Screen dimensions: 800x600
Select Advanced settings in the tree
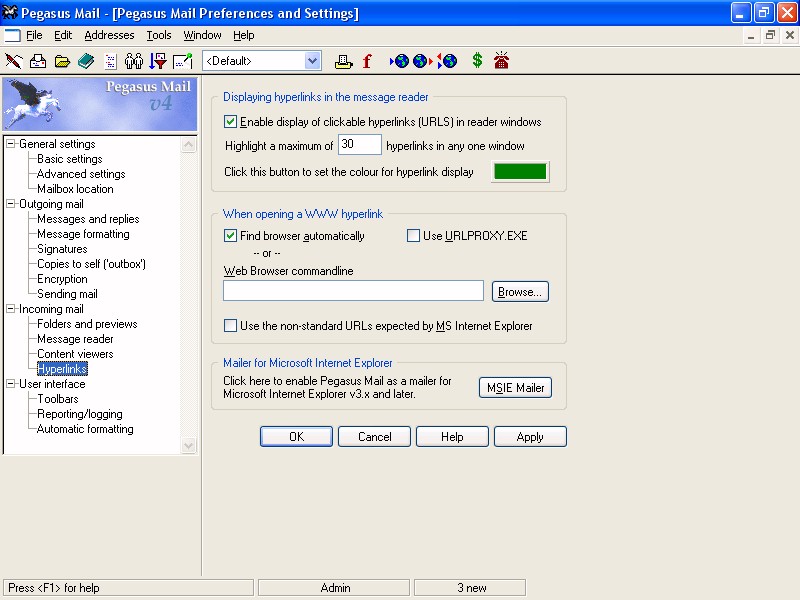point(81,174)
